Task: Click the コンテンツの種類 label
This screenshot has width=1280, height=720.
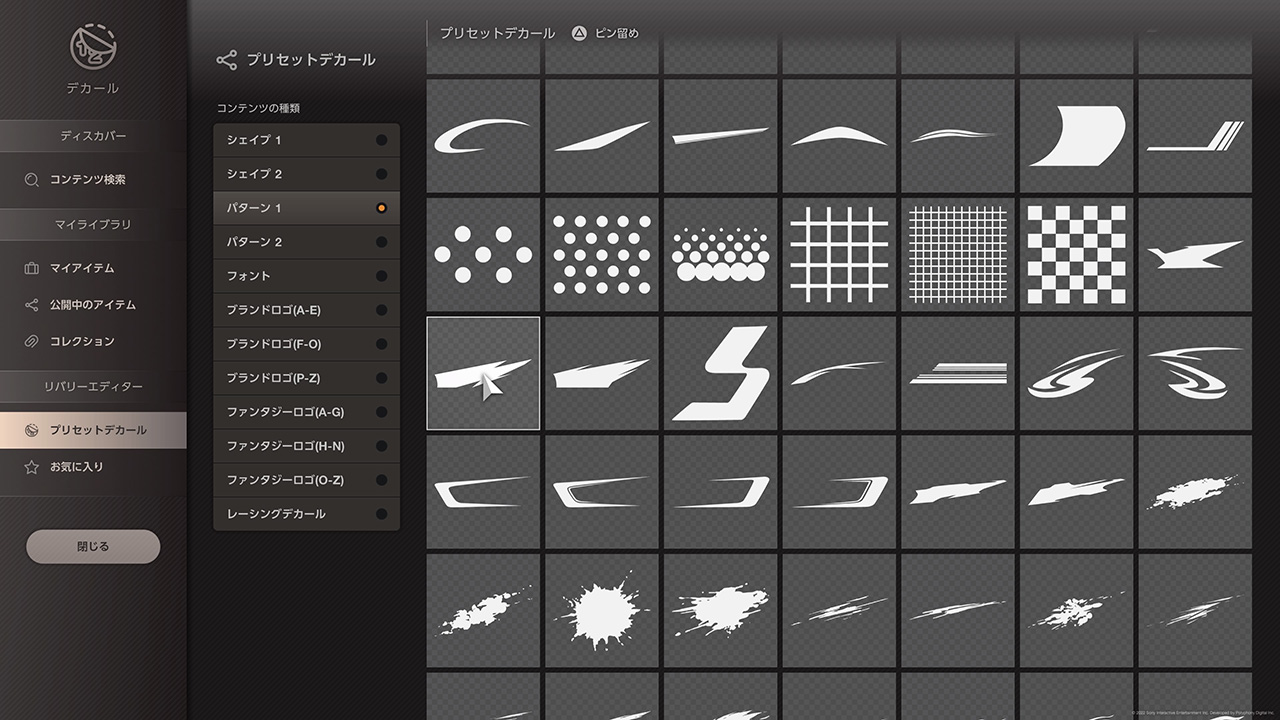Action: pyautogui.click(x=258, y=108)
